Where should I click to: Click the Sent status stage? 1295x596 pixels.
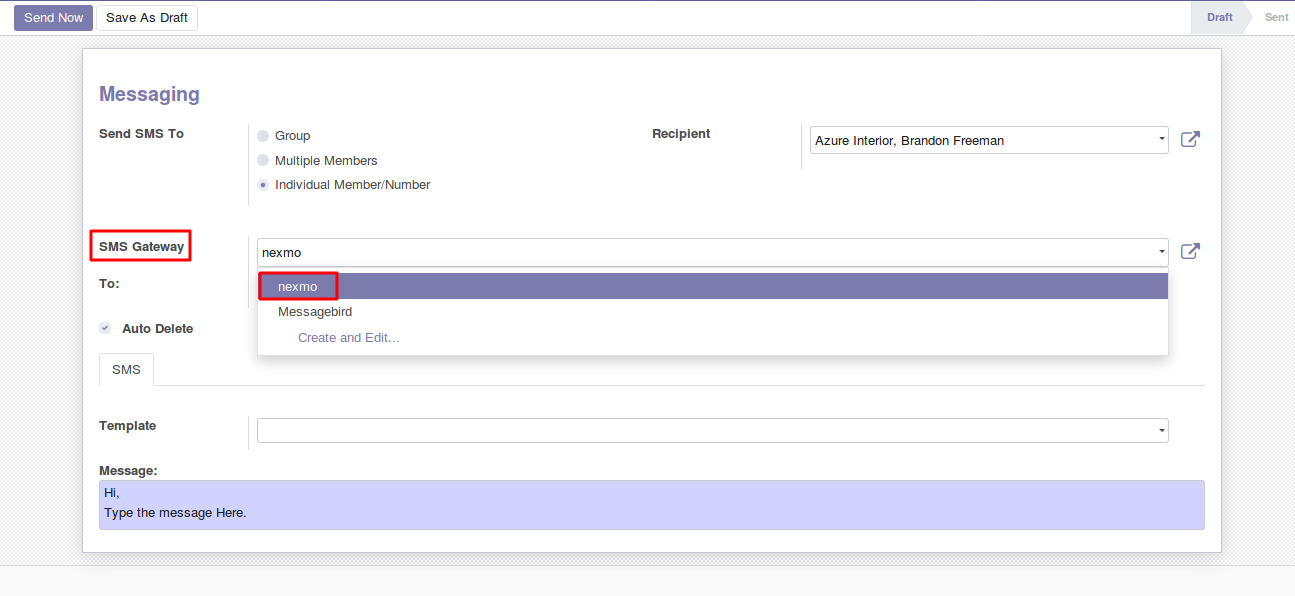tap(1275, 18)
